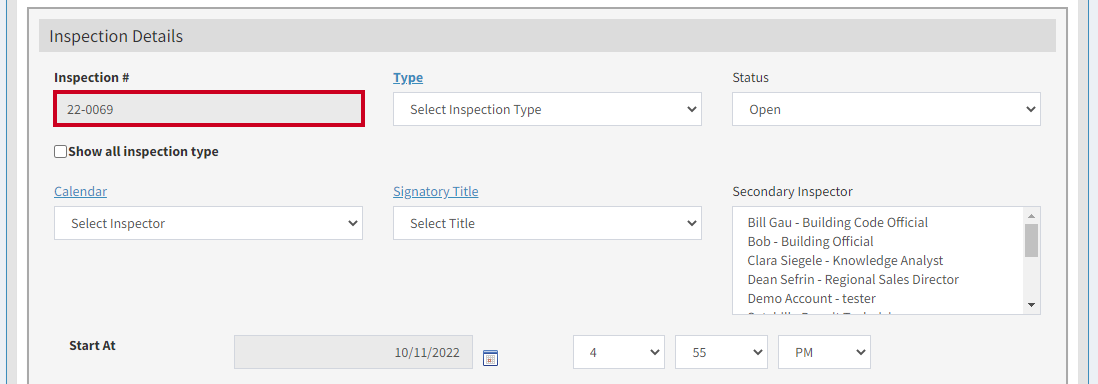The height and width of the screenshot is (384, 1098).
Task: Open the Select Inspection Type dropdown
Action: click(x=547, y=109)
